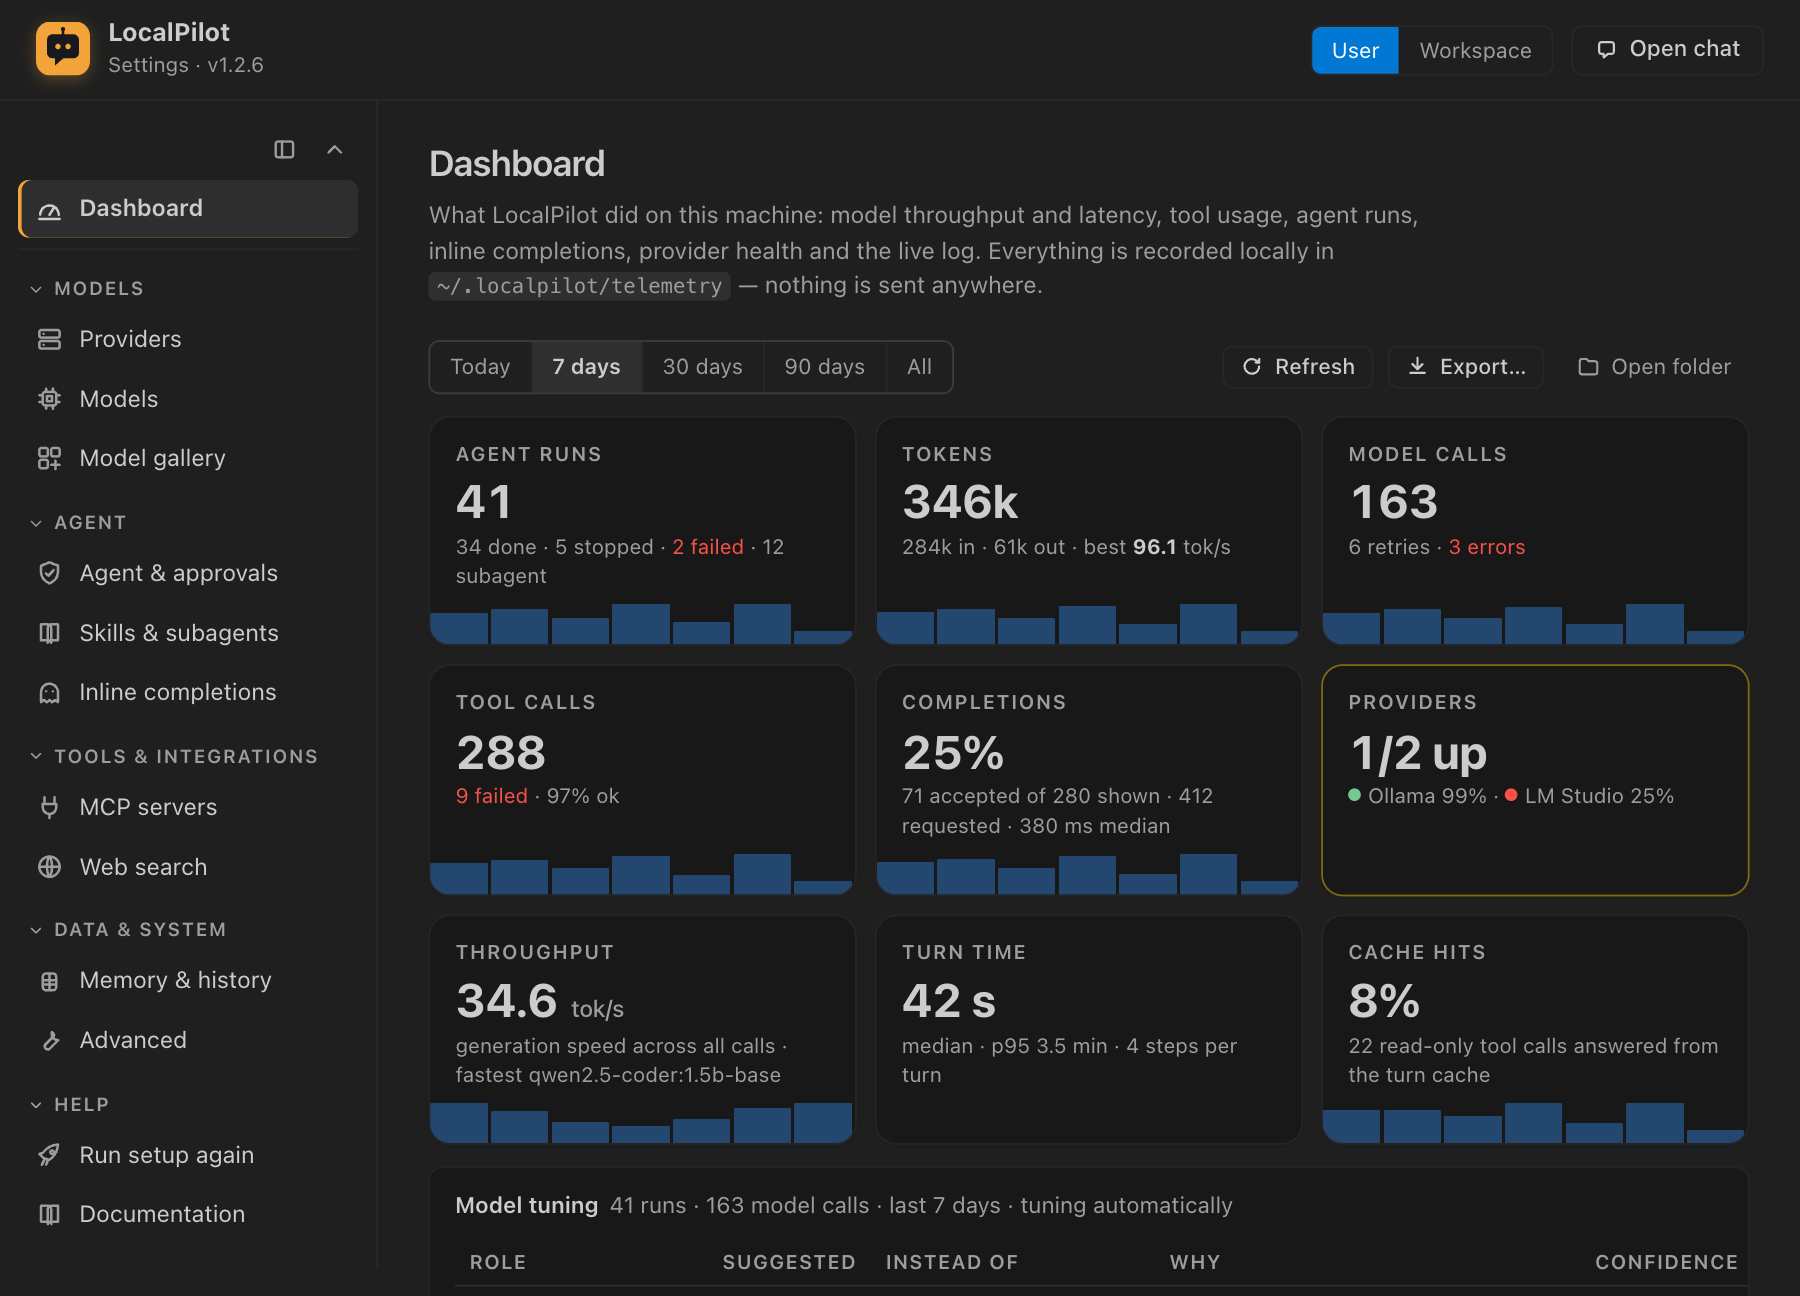This screenshot has width=1800, height=1296.
Task: Open the Agent runs 41 card
Action: pyautogui.click(x=642, y=531)
